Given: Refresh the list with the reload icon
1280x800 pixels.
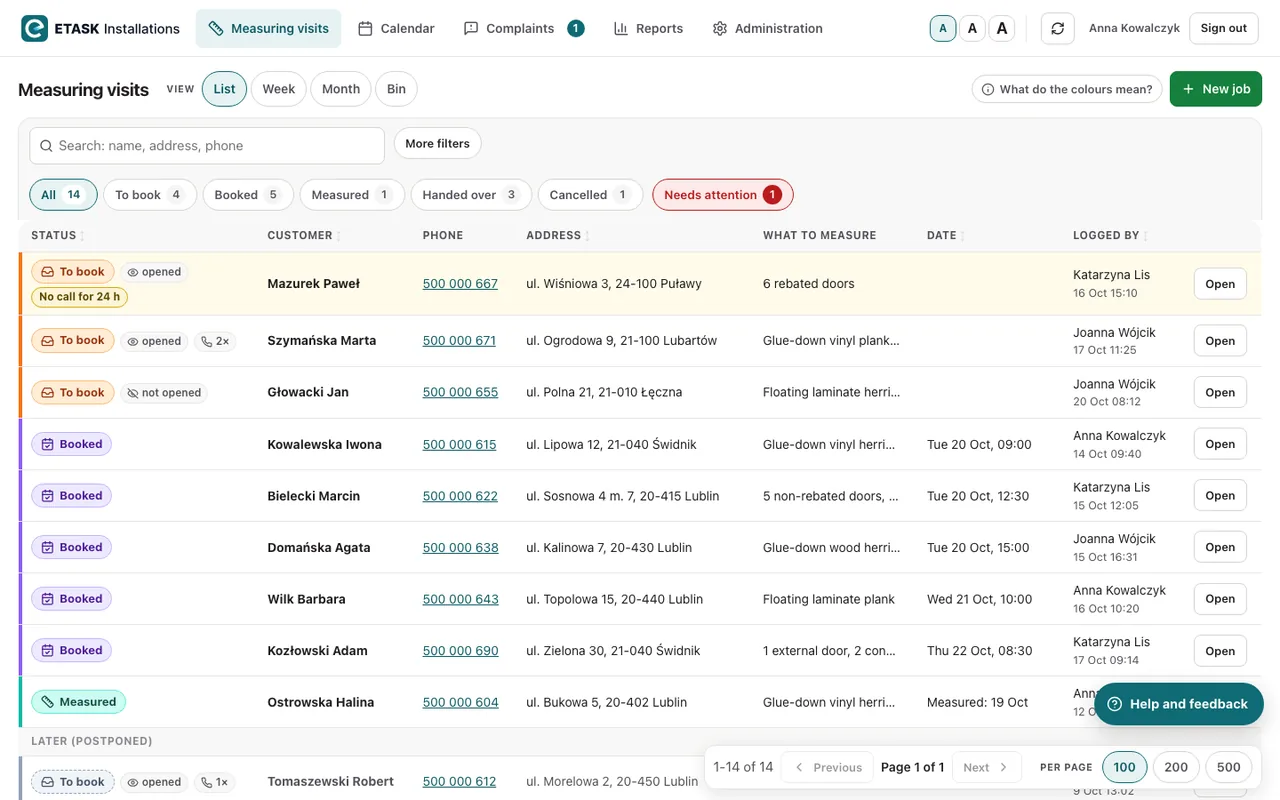Looking at the screenshot, I should point(1058,28).
